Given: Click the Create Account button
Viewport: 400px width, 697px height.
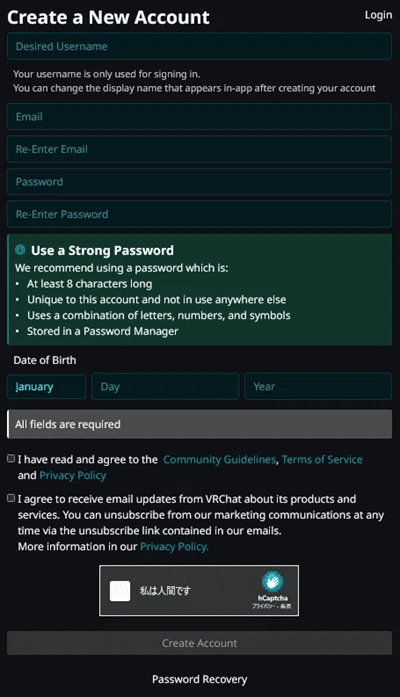Looking at the screenshot, I should (x=200, y=643).
